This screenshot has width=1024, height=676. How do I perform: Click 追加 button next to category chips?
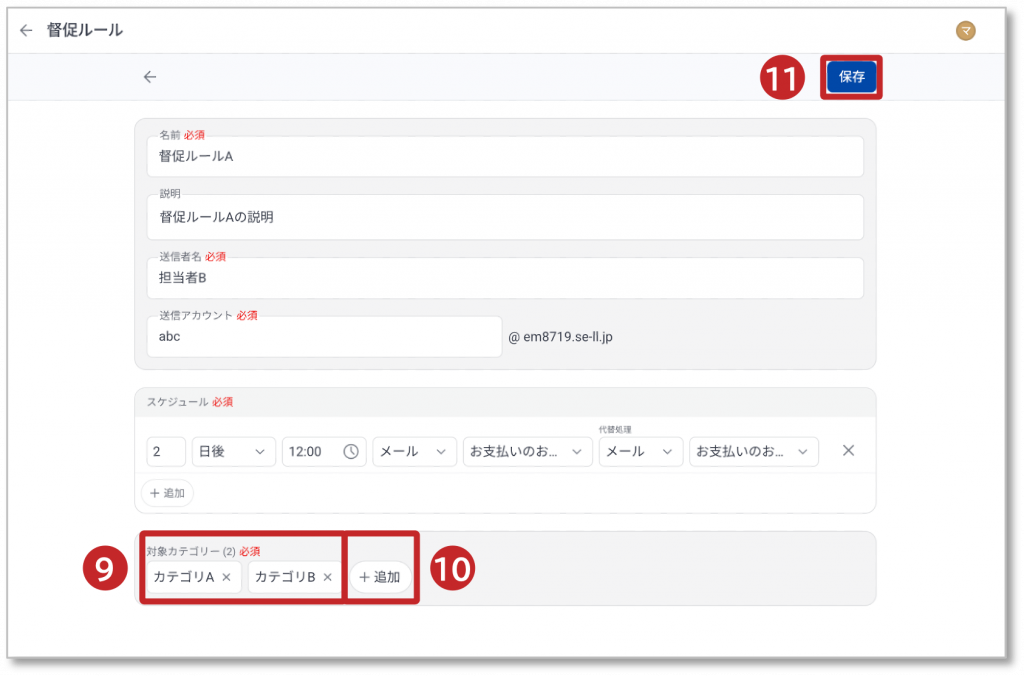[x=380, y=577]
